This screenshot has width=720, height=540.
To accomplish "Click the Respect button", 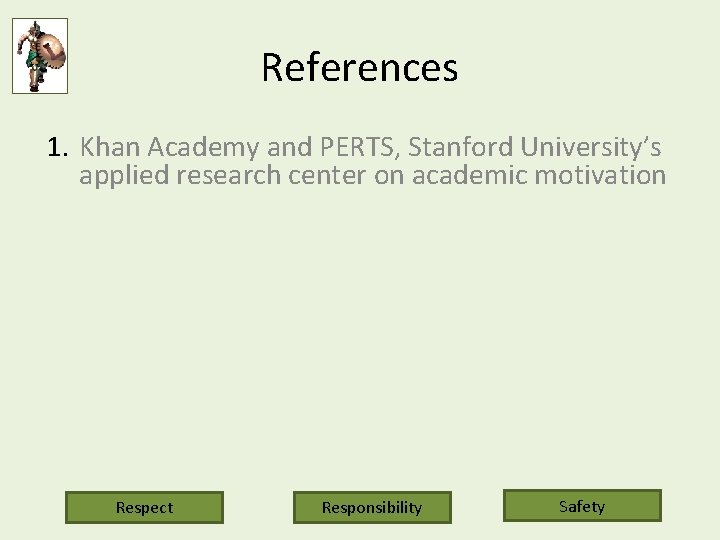I will [x=144, y=507].
